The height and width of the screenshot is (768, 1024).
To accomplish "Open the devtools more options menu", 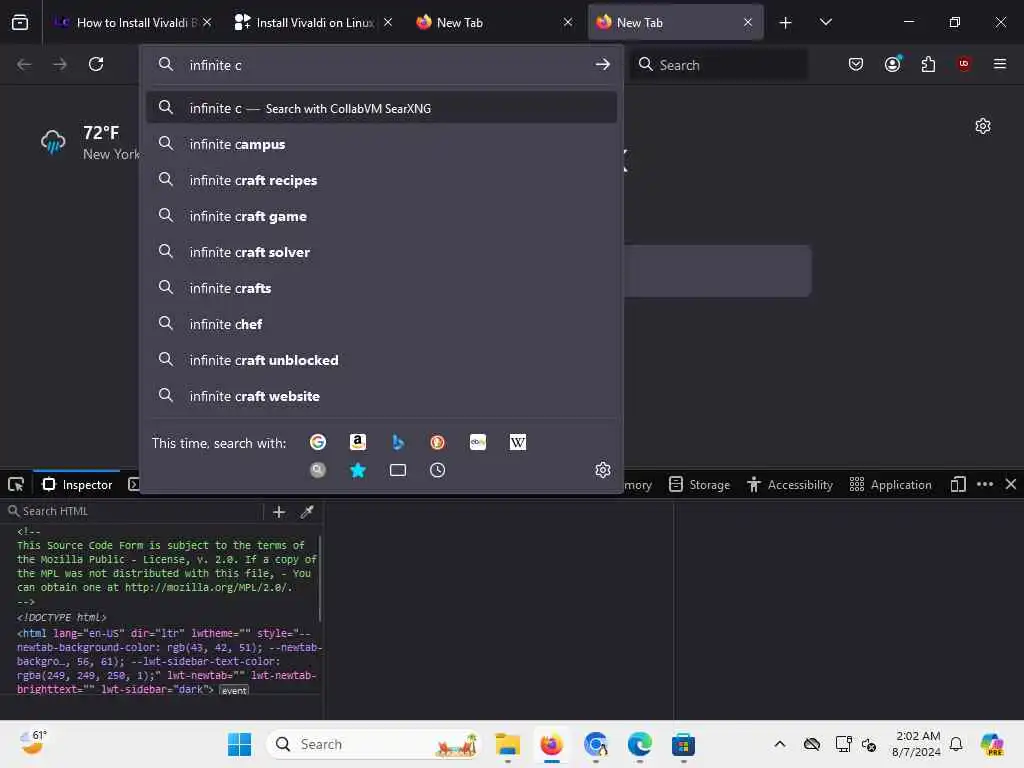I will click(985, 485).
